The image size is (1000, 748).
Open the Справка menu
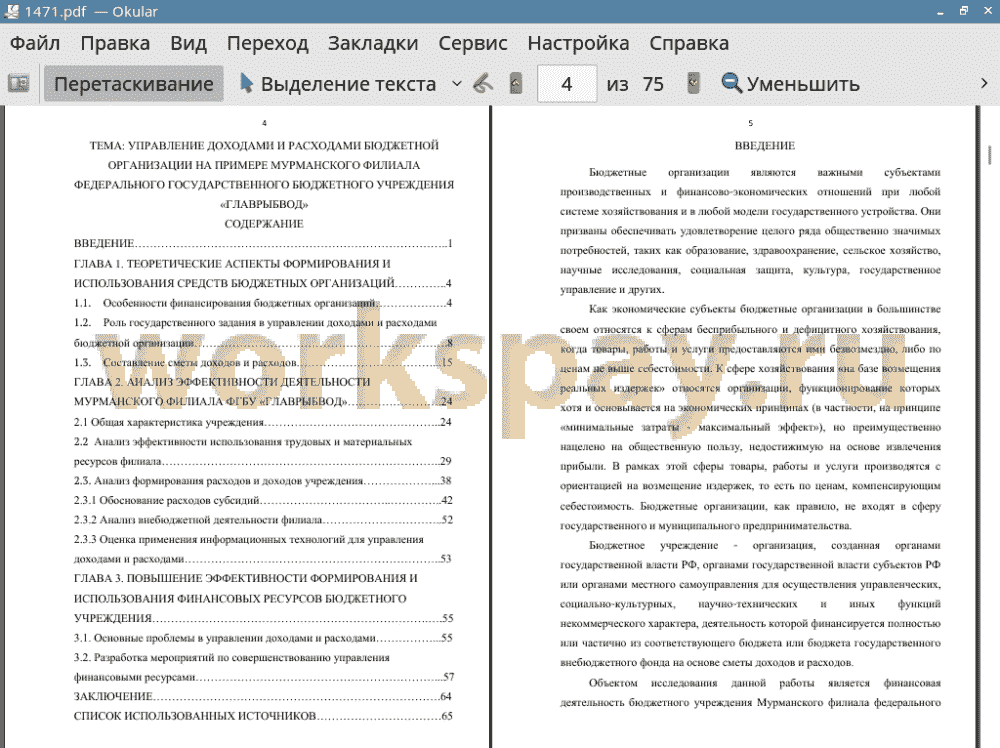coord(689,43)
